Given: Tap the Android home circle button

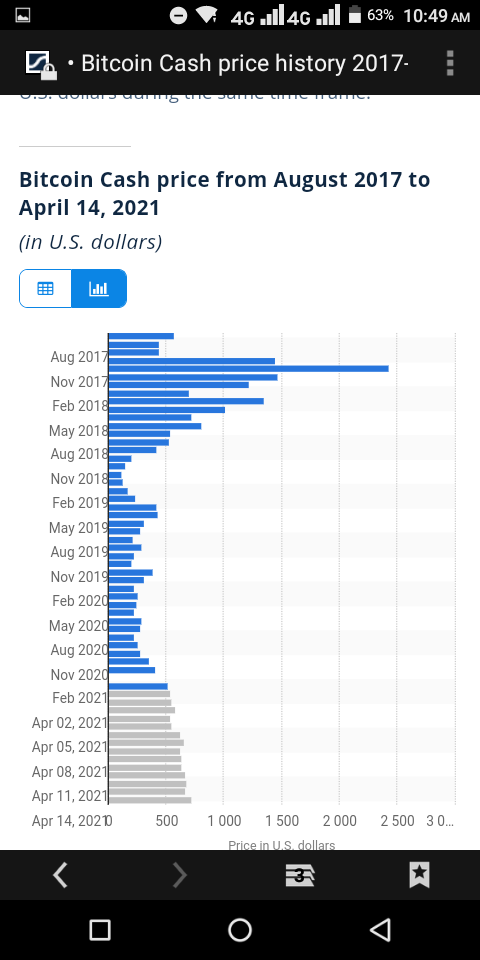Looking at the screenshot, I should click(x=240, y=930).
